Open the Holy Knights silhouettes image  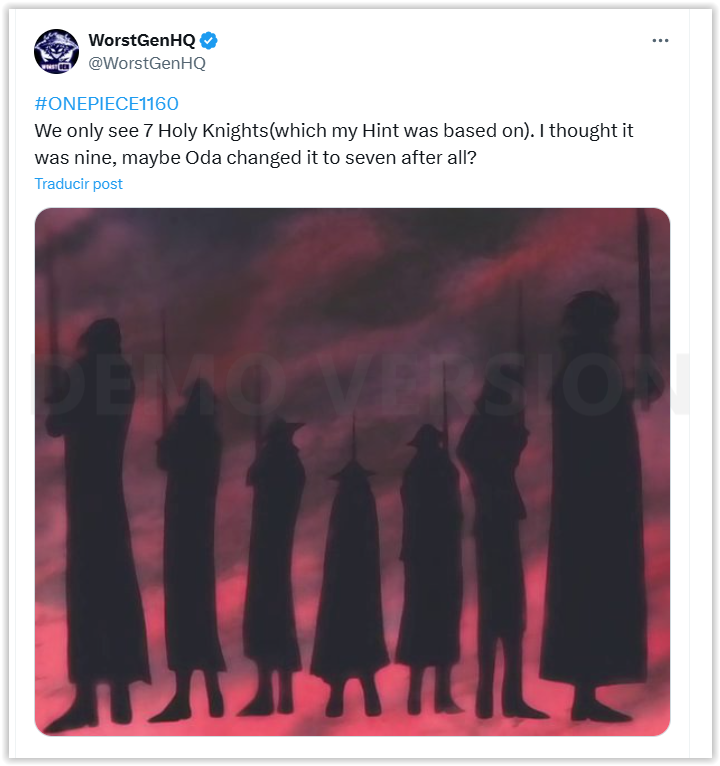click(x=352, y=472)
